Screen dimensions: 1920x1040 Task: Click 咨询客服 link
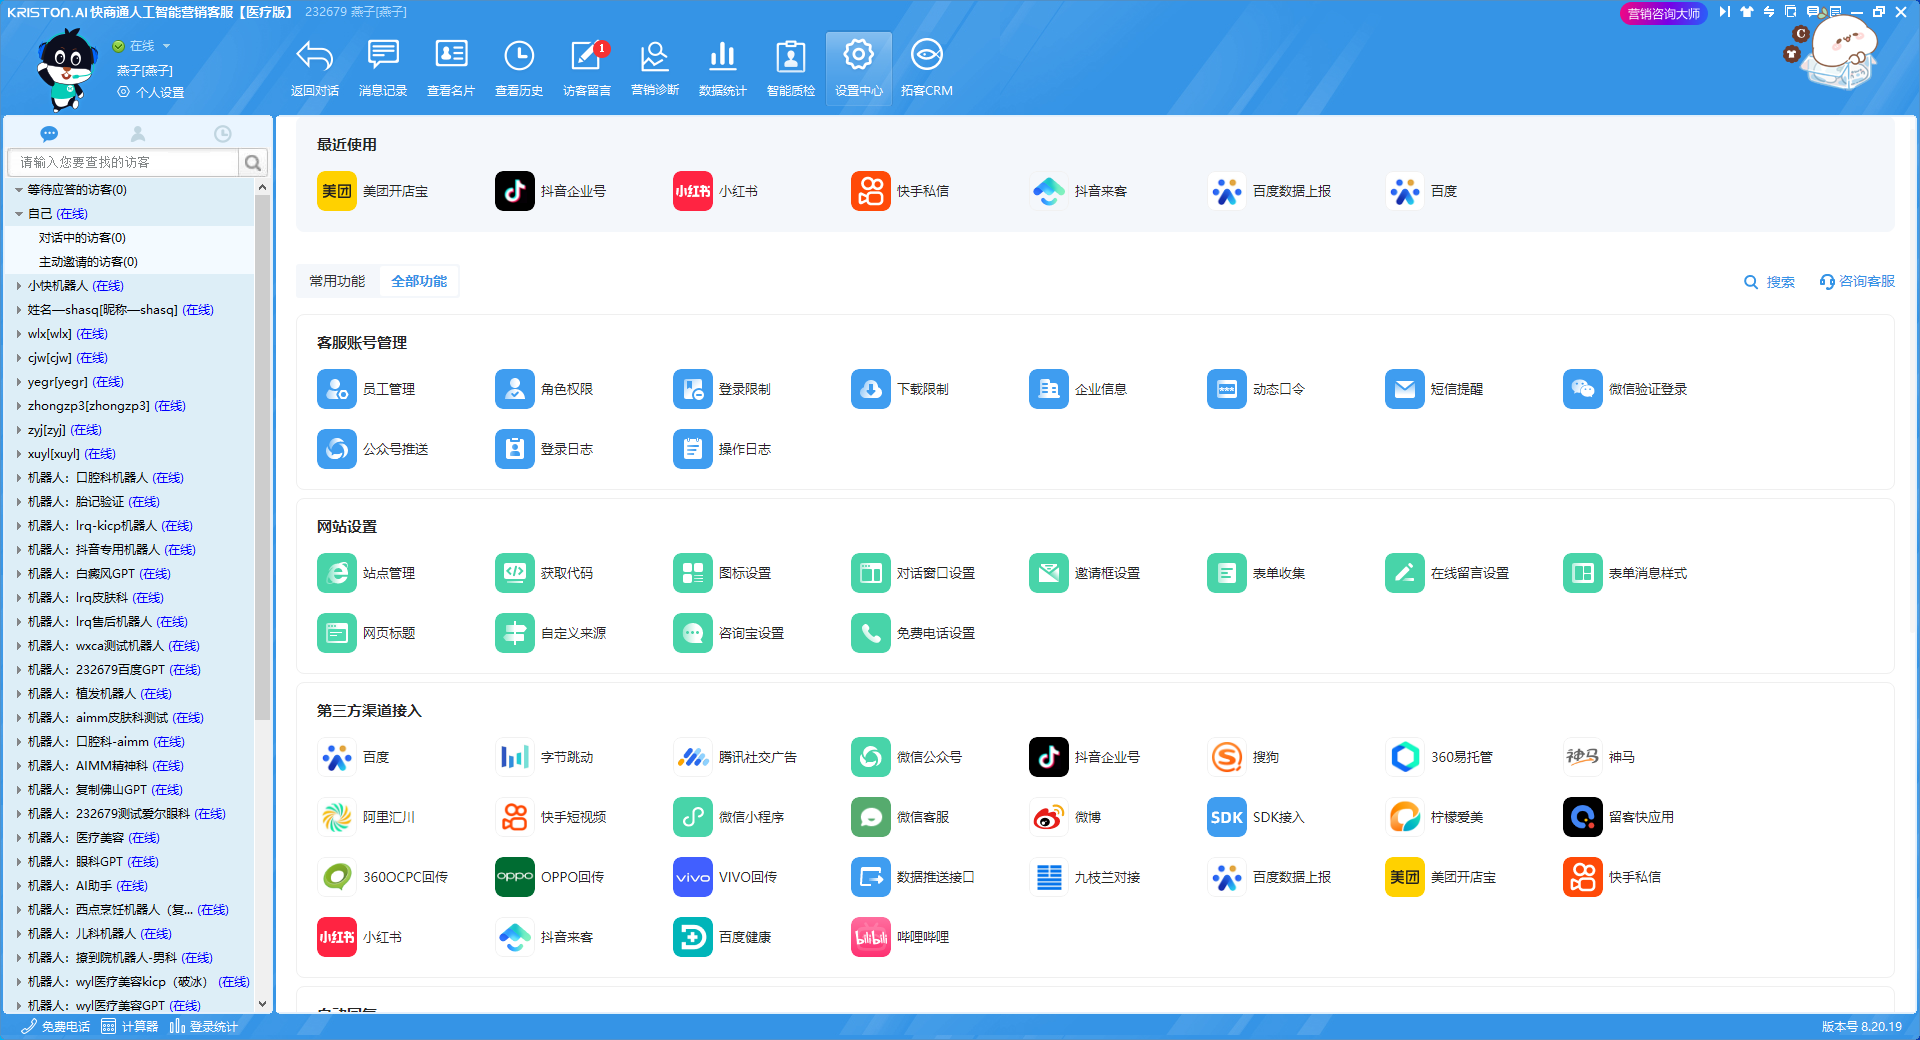tap(1857, 282)
